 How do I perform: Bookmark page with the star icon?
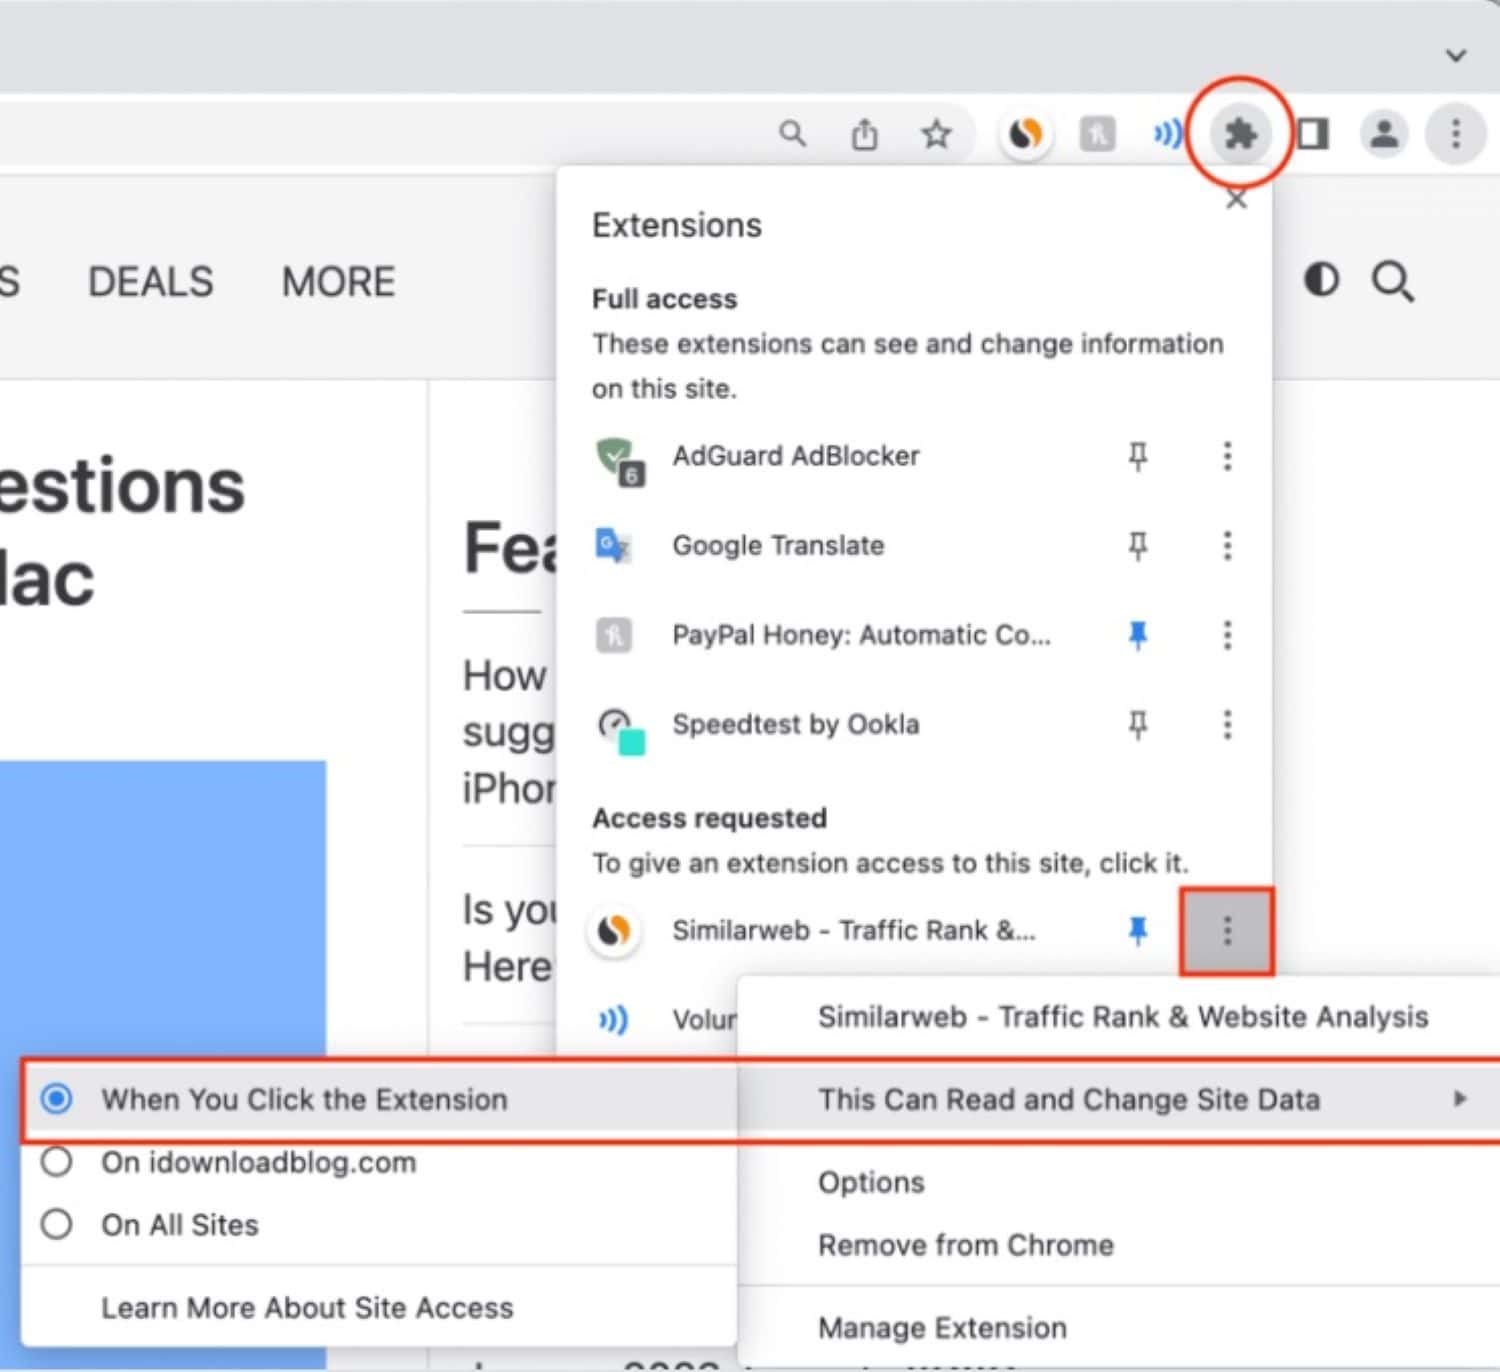(x=936, y=133)
